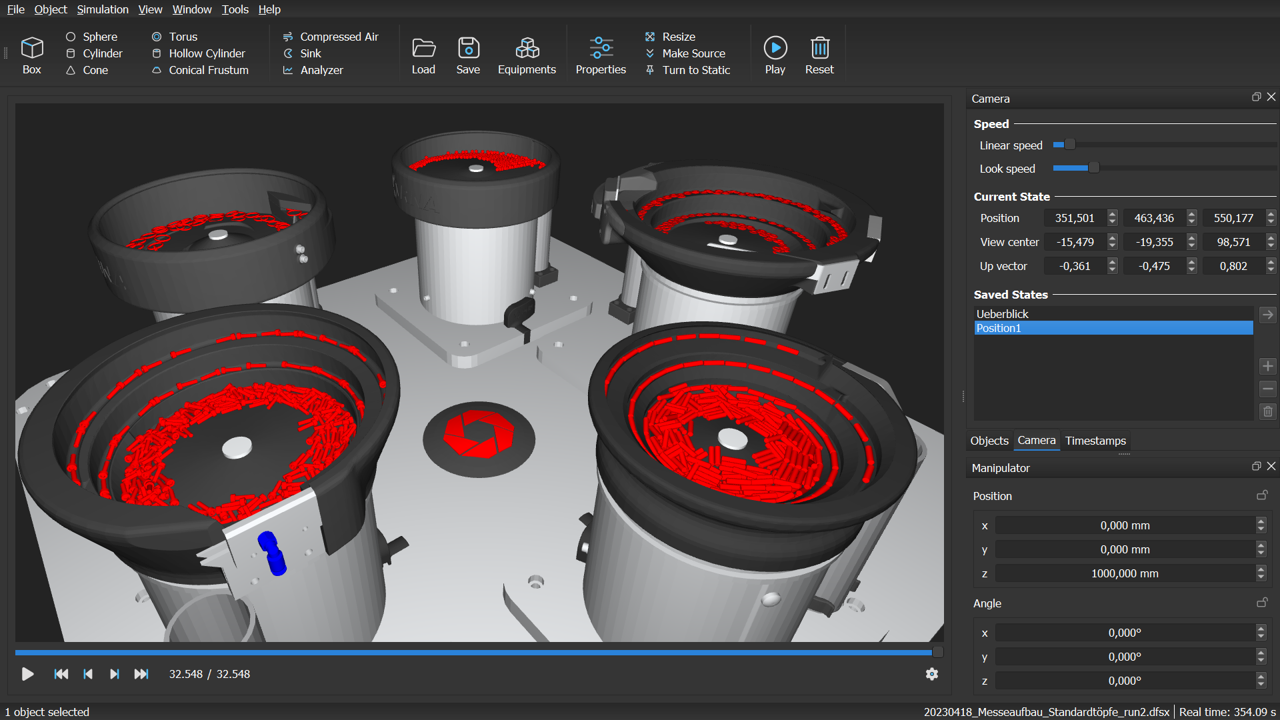Add a Cylinder shape

[93, 54]
